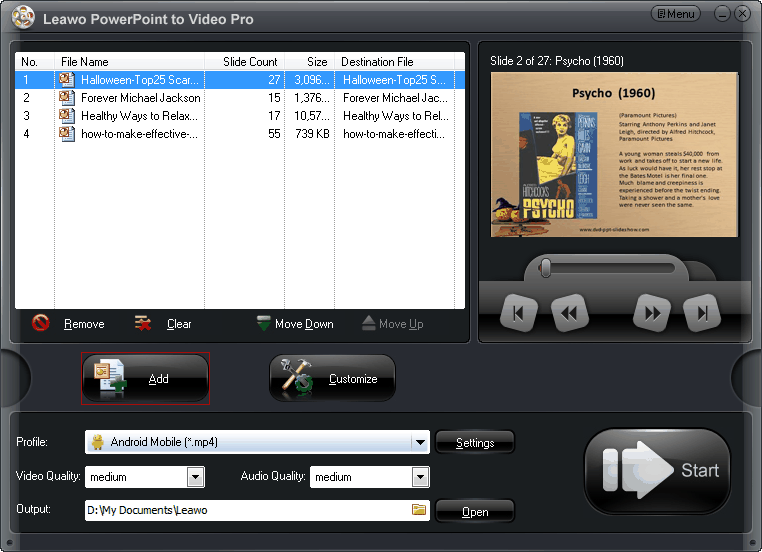Click the slide count cell 15
Viewport: 762px width, 552px height.
pos(274,98)
